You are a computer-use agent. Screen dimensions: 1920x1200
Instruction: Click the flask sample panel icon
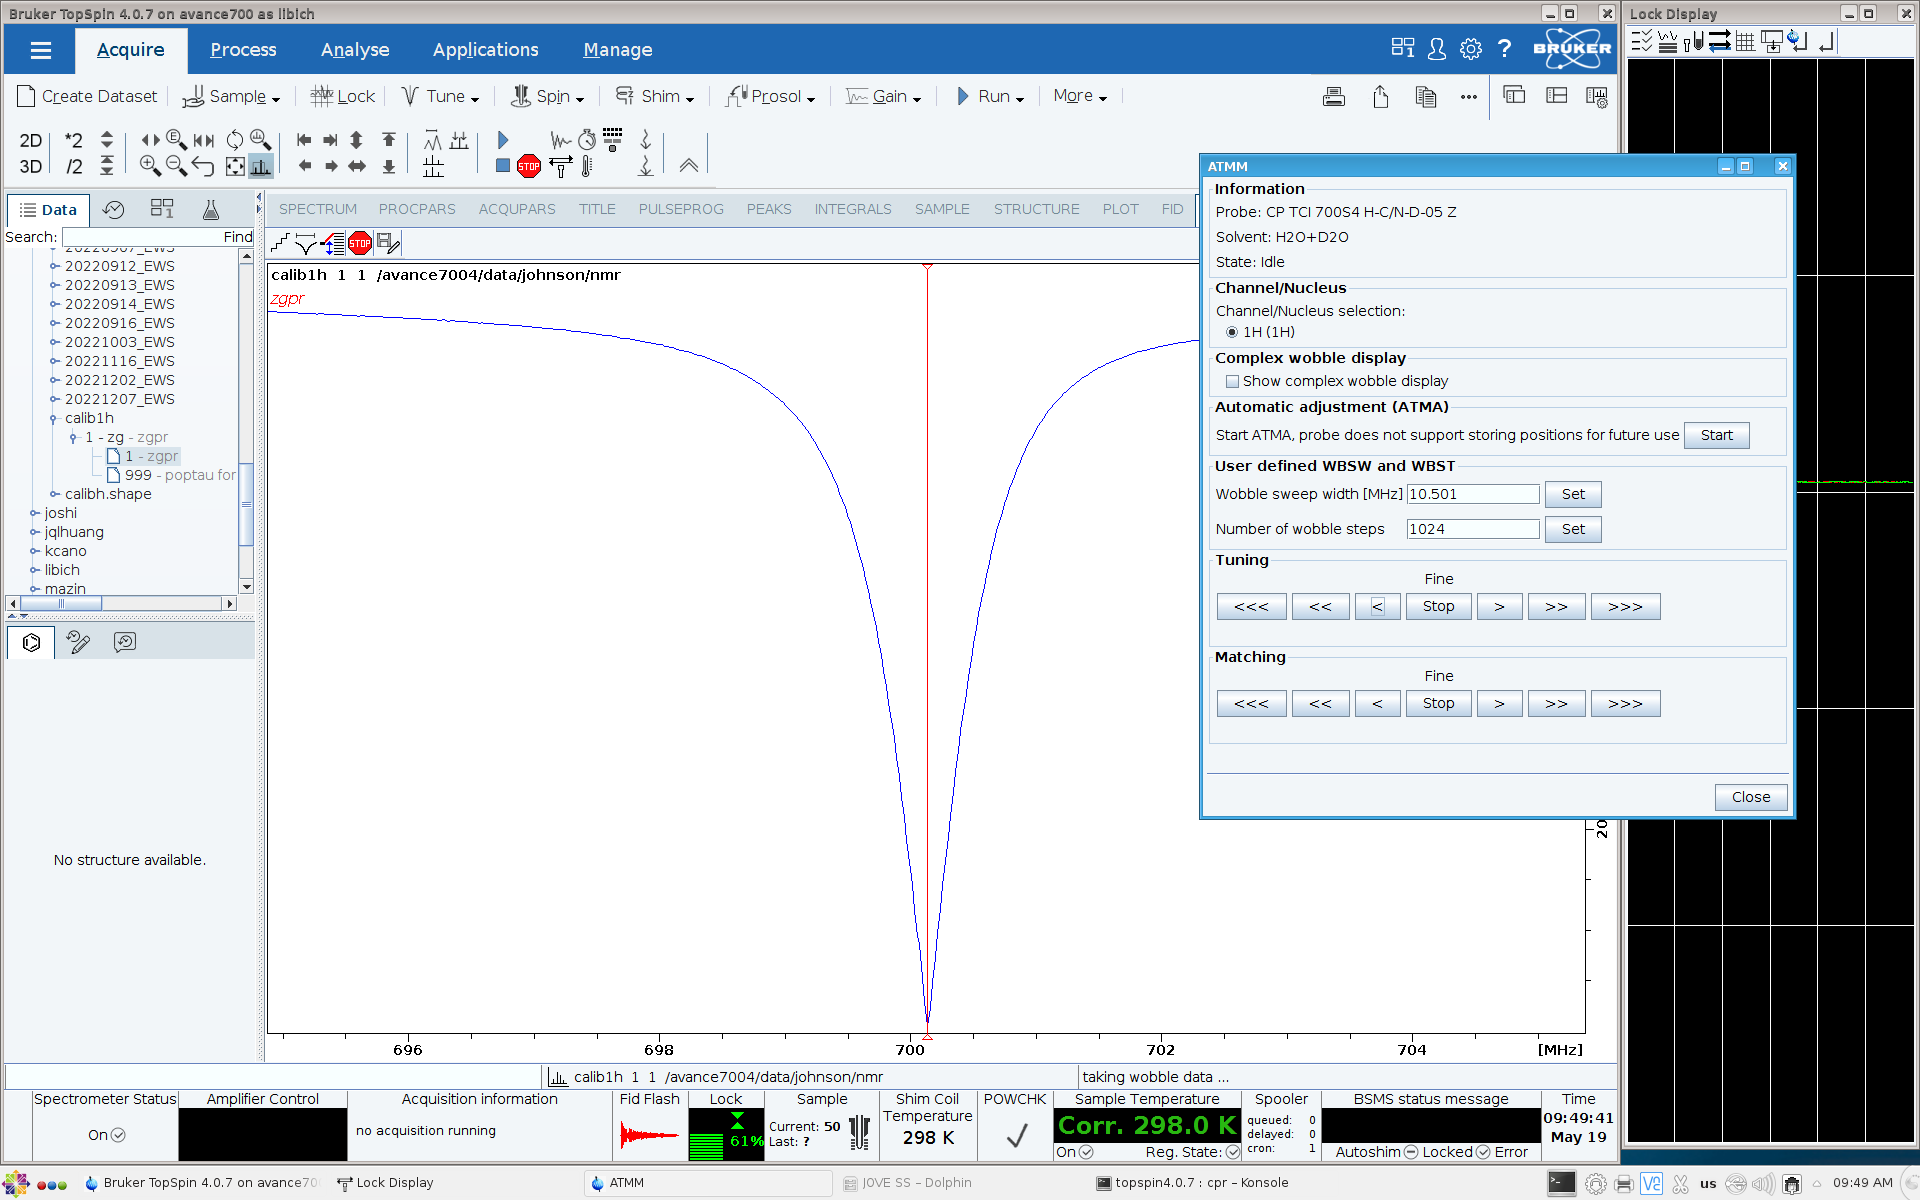pos(210,209)
